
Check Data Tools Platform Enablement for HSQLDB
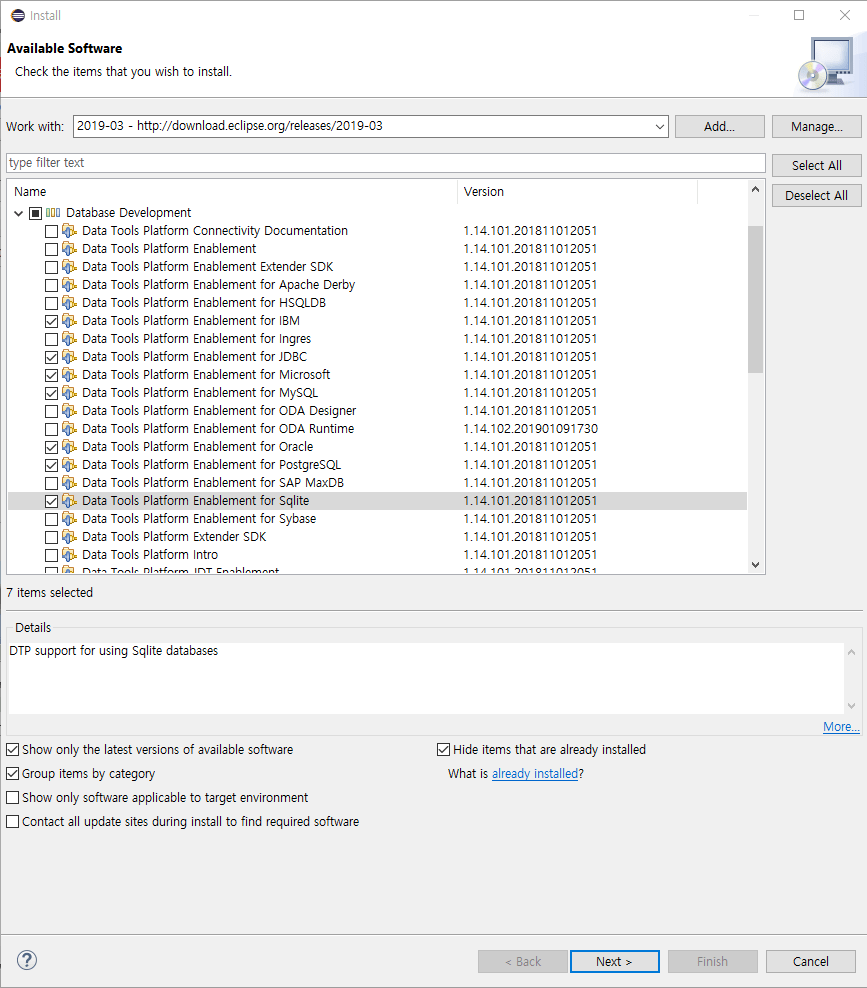(x=51, y=303)
